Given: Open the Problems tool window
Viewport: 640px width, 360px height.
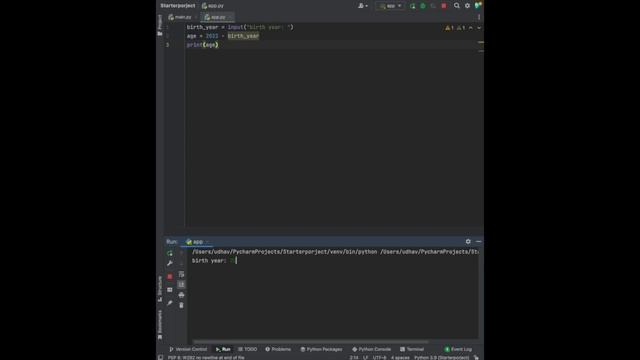Looking at the screenshot, I should click(278, 349).
